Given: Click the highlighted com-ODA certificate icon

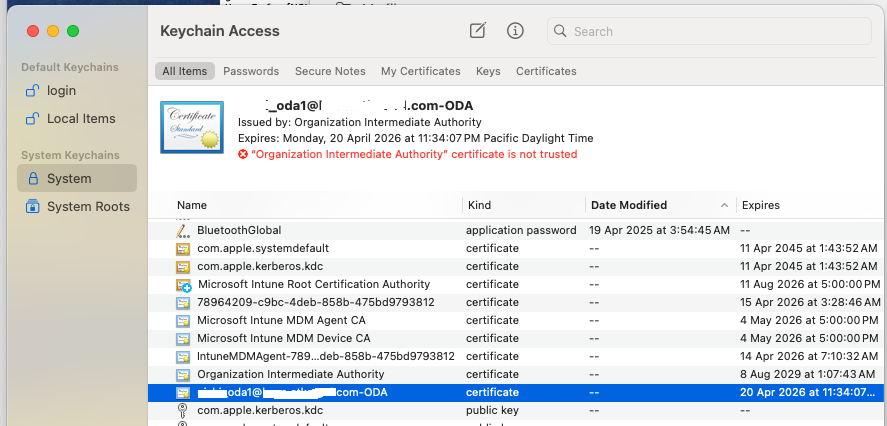Looking at the screenshot, I should (182, 393).
